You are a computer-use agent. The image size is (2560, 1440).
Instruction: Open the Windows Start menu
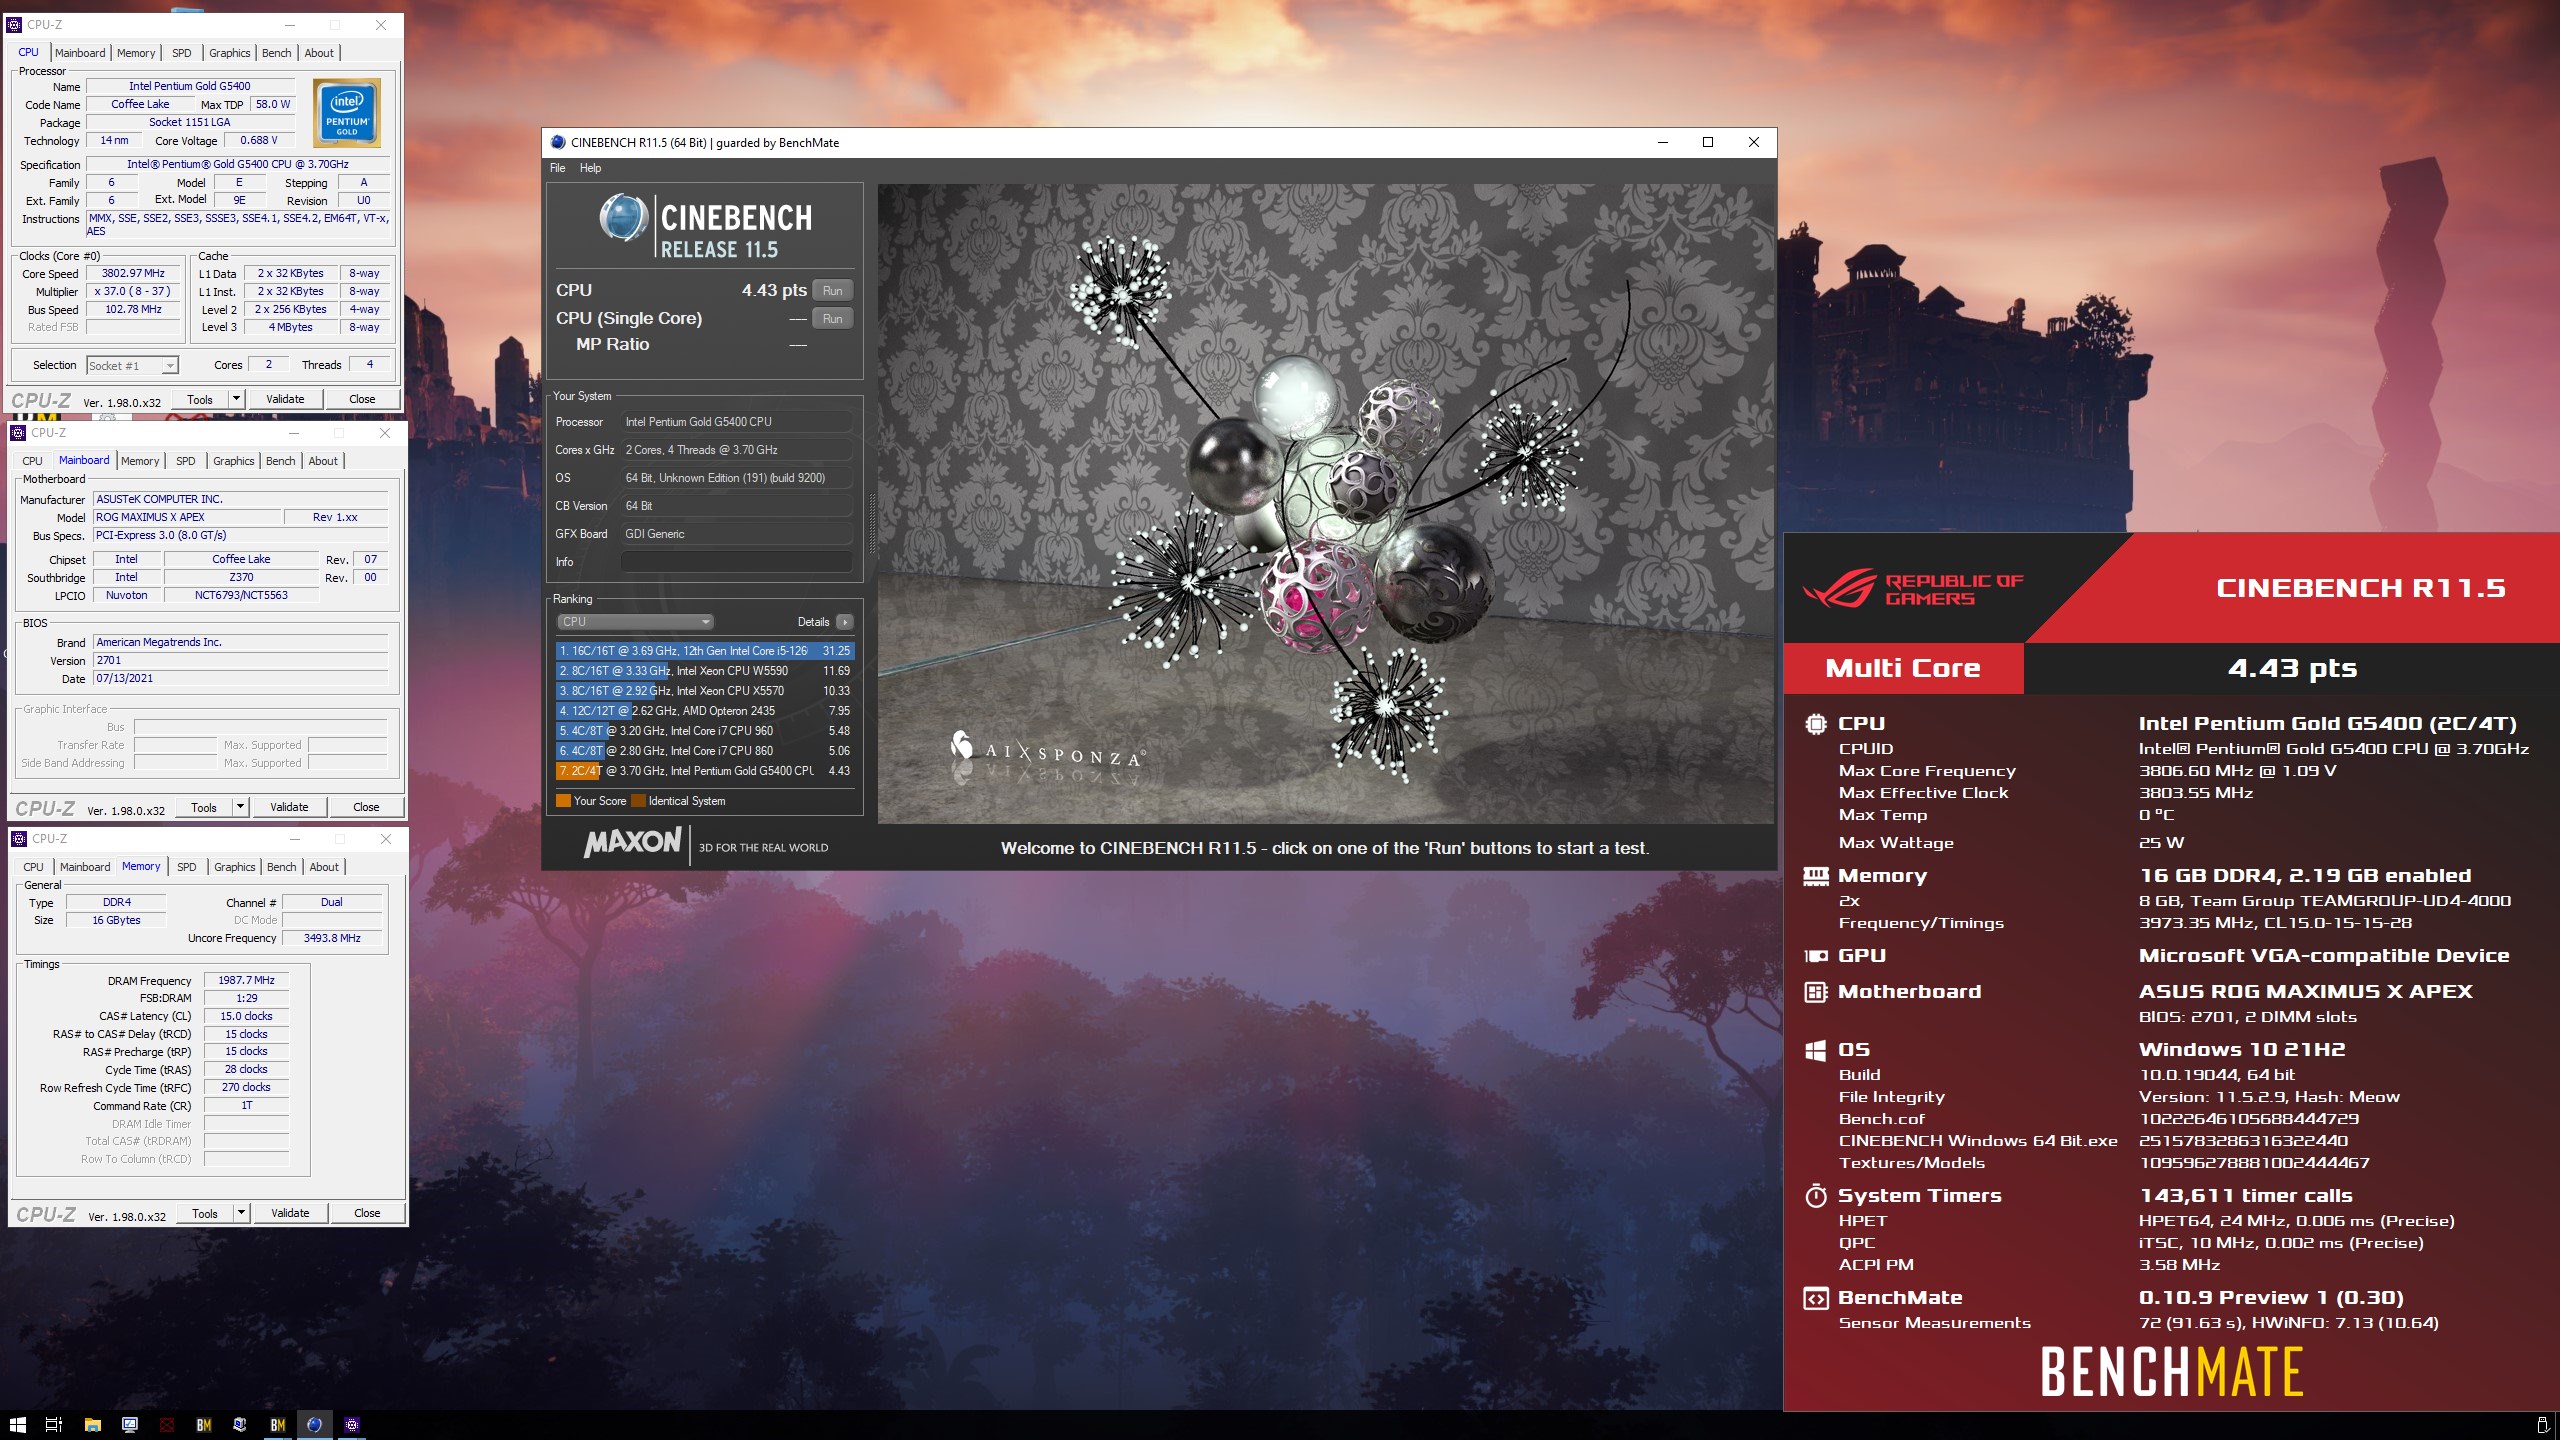click(17, 1424)
